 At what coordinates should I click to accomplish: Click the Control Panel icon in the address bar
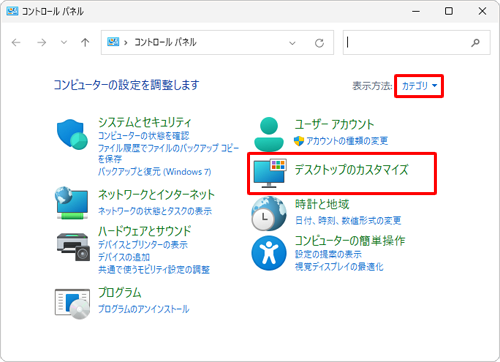pos(113,42)
